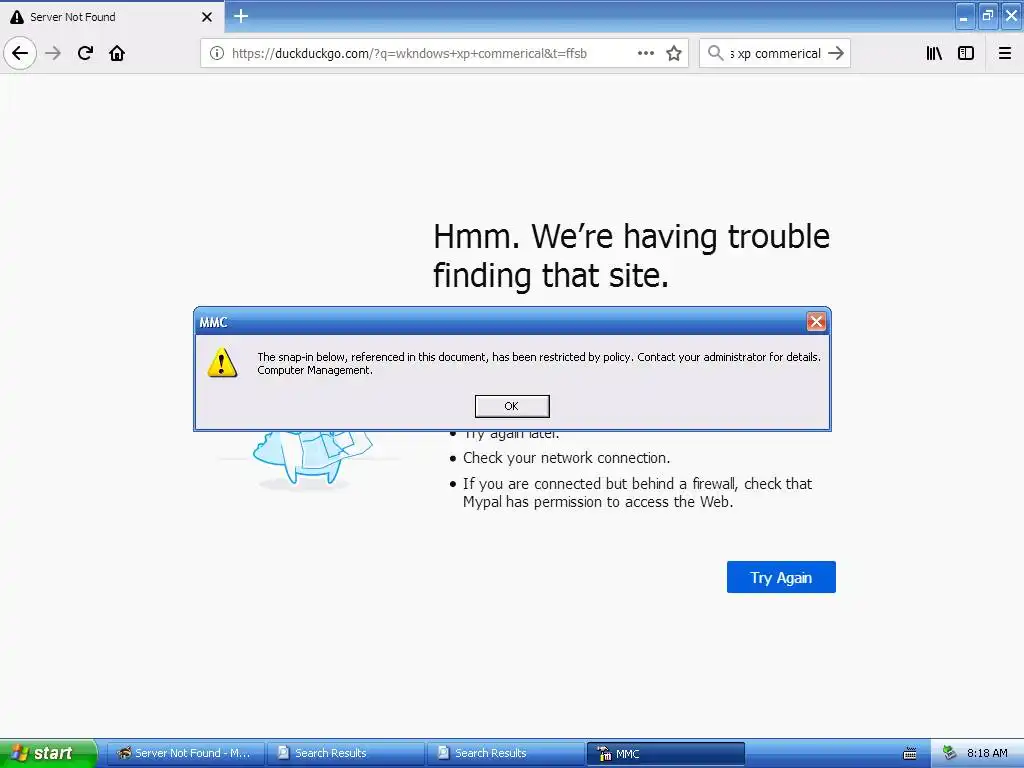The height and width of the screenshot is (768, 1024).
Task: Open the Windows start menu
Action: pyautogui.click(x=48, y=753)
